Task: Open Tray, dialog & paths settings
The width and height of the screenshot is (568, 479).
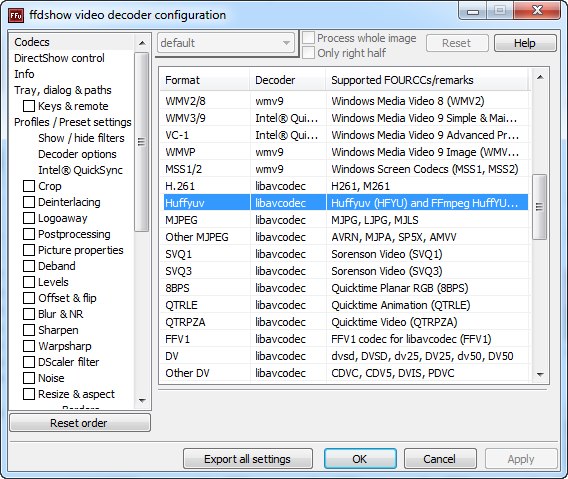Action: (63, 90)
